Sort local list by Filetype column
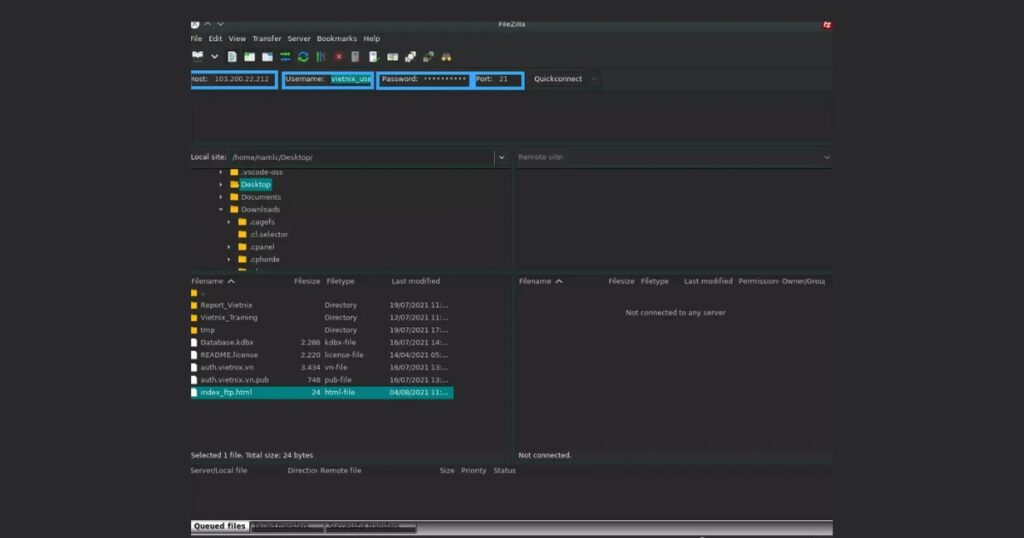 tap(341, 281)
